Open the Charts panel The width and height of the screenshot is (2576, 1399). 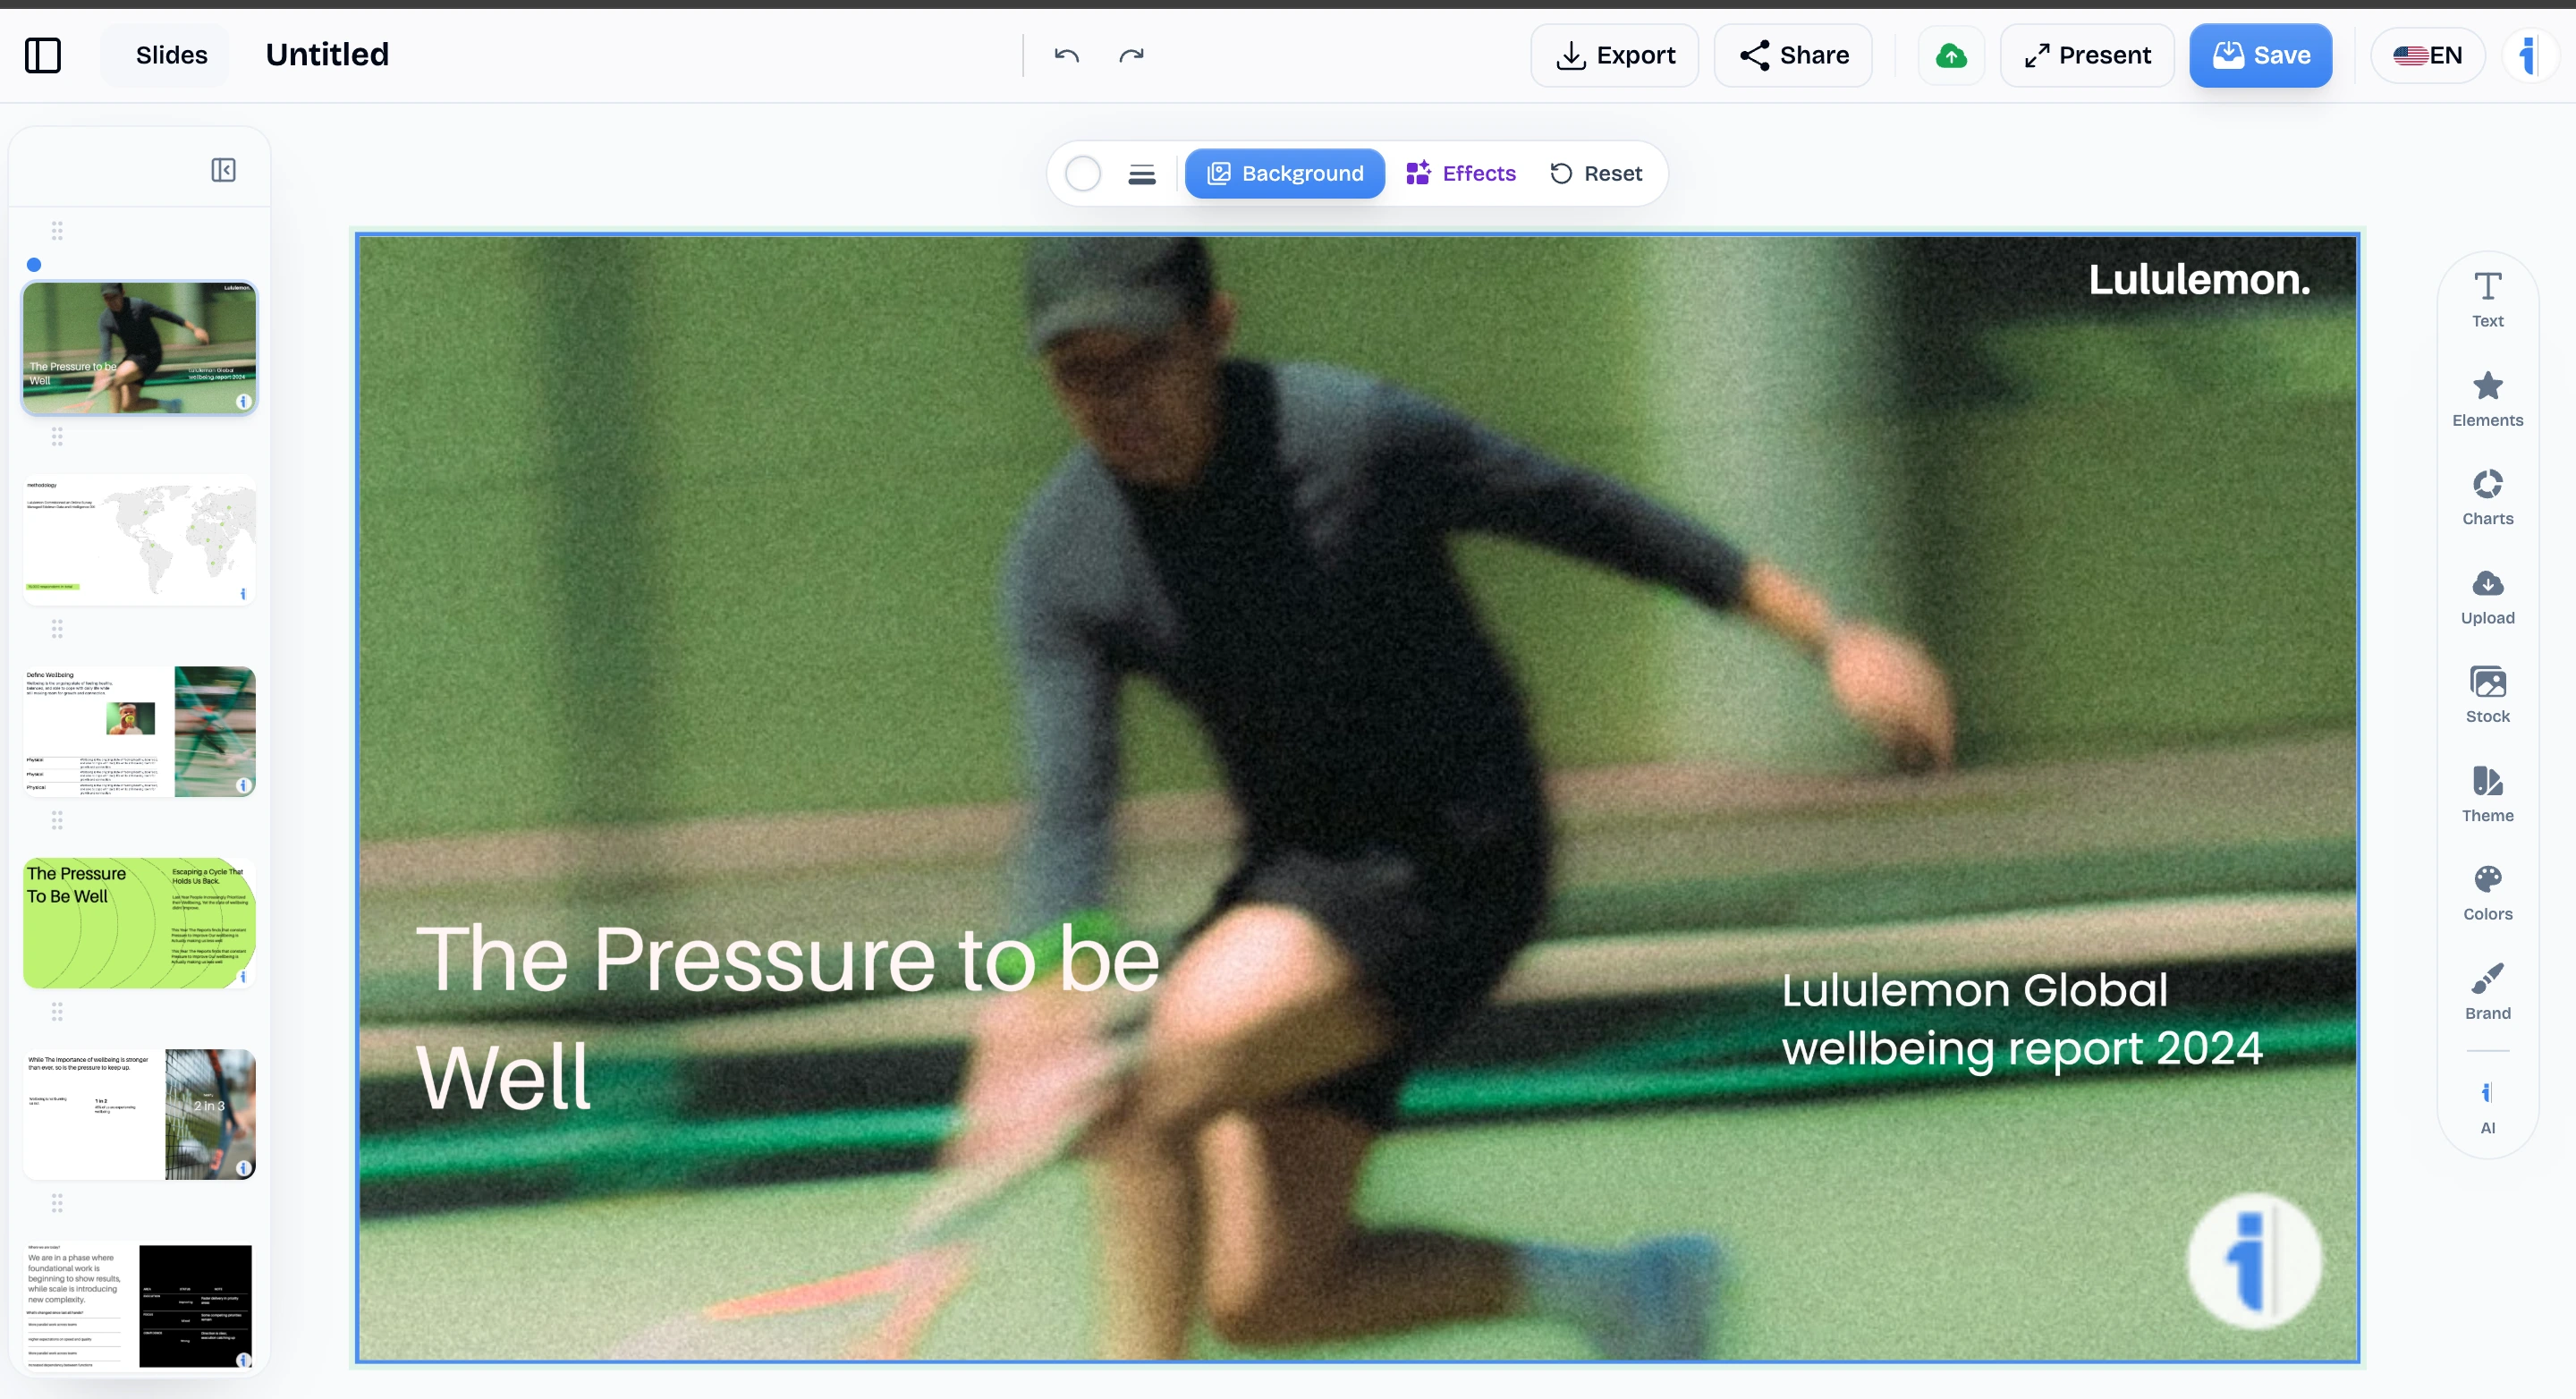click(x=2487, y=498)
